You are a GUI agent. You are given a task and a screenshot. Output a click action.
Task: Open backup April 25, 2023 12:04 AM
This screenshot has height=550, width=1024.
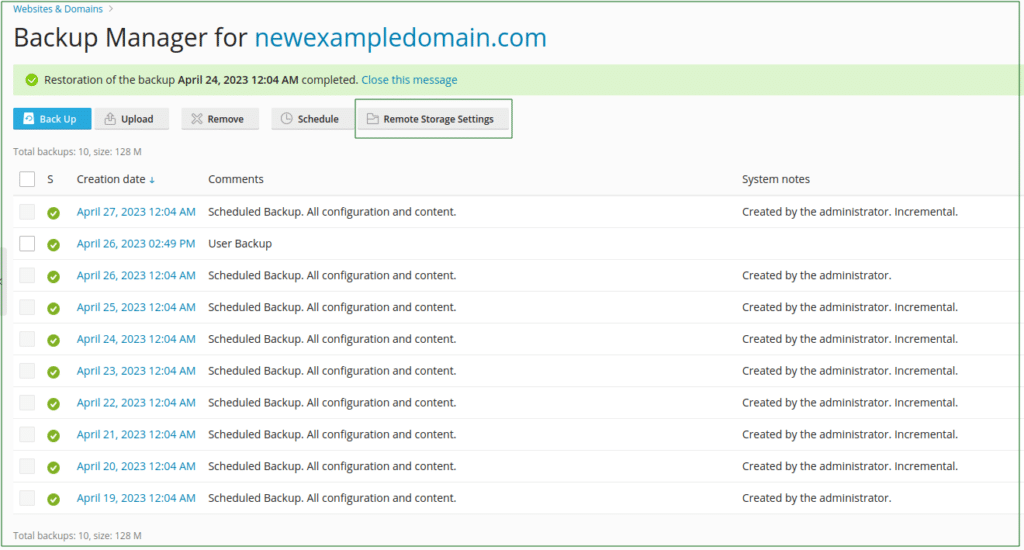point(136,307)
